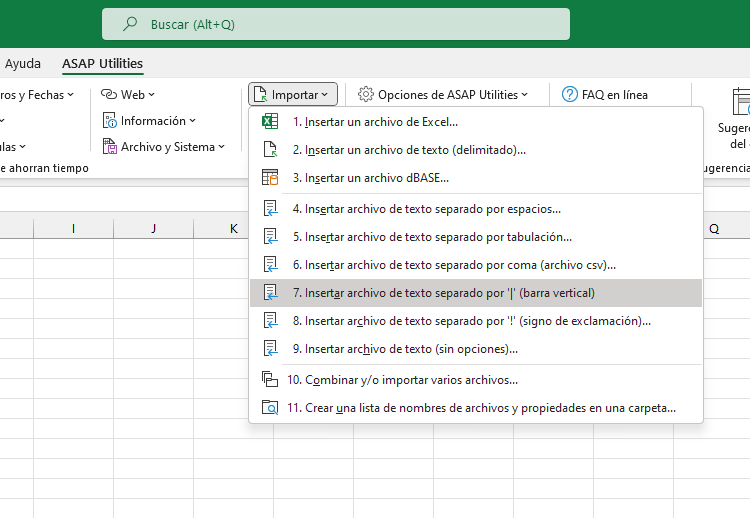This screenshot has width=750, height=518.
Task: Click the icon beside separado por espacios entry
Action: [x=270, y=209]
